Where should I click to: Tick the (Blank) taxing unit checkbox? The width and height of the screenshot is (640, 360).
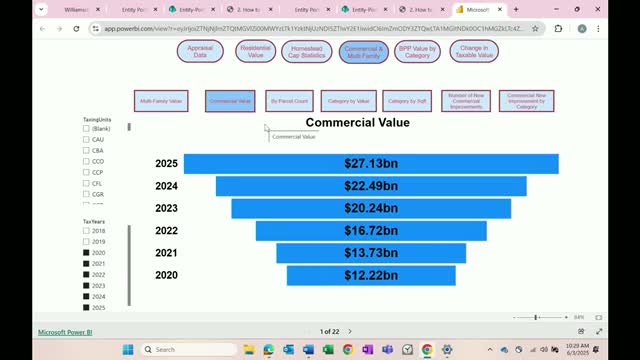click(86, 128)
